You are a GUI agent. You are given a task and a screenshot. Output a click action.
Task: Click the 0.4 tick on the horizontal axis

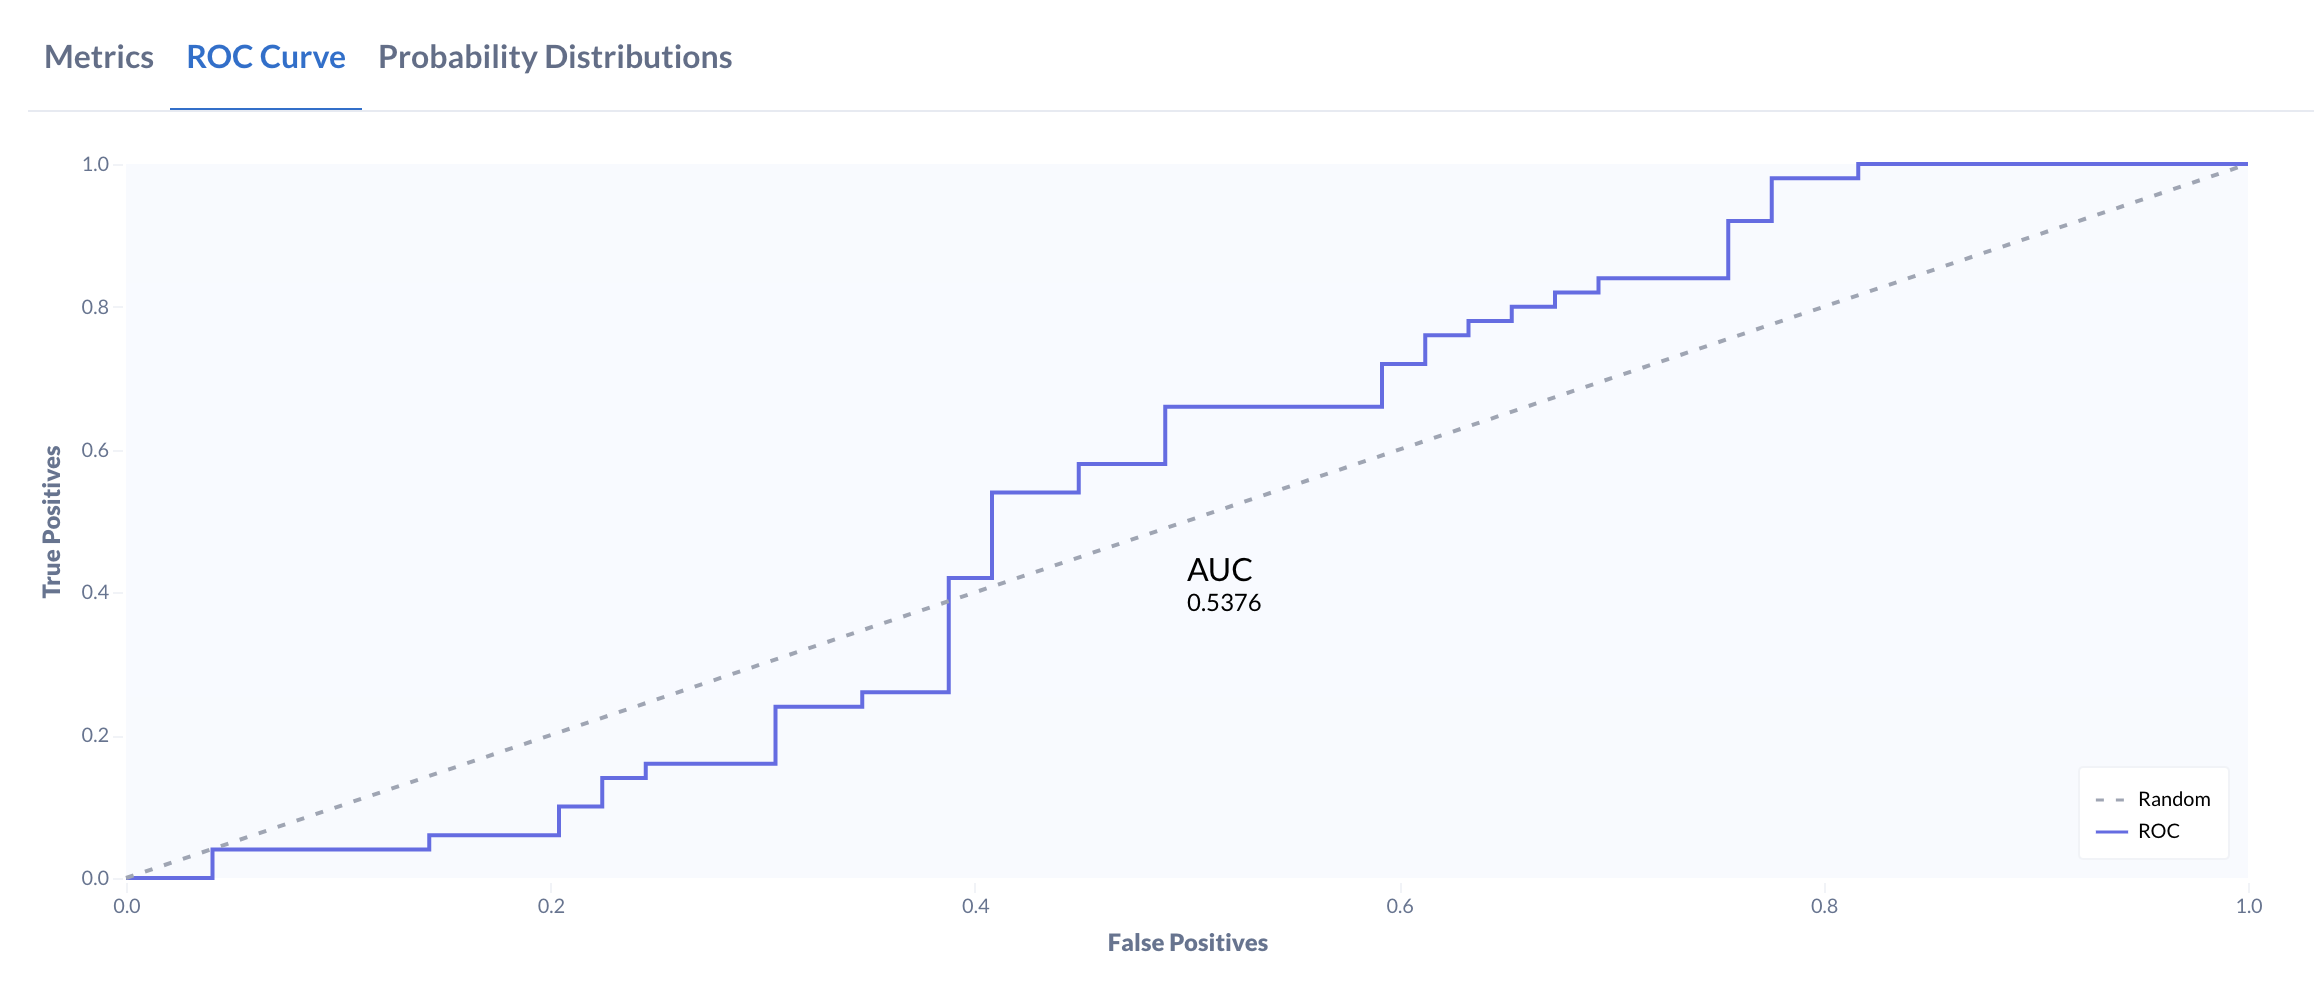tap(976, 907)
